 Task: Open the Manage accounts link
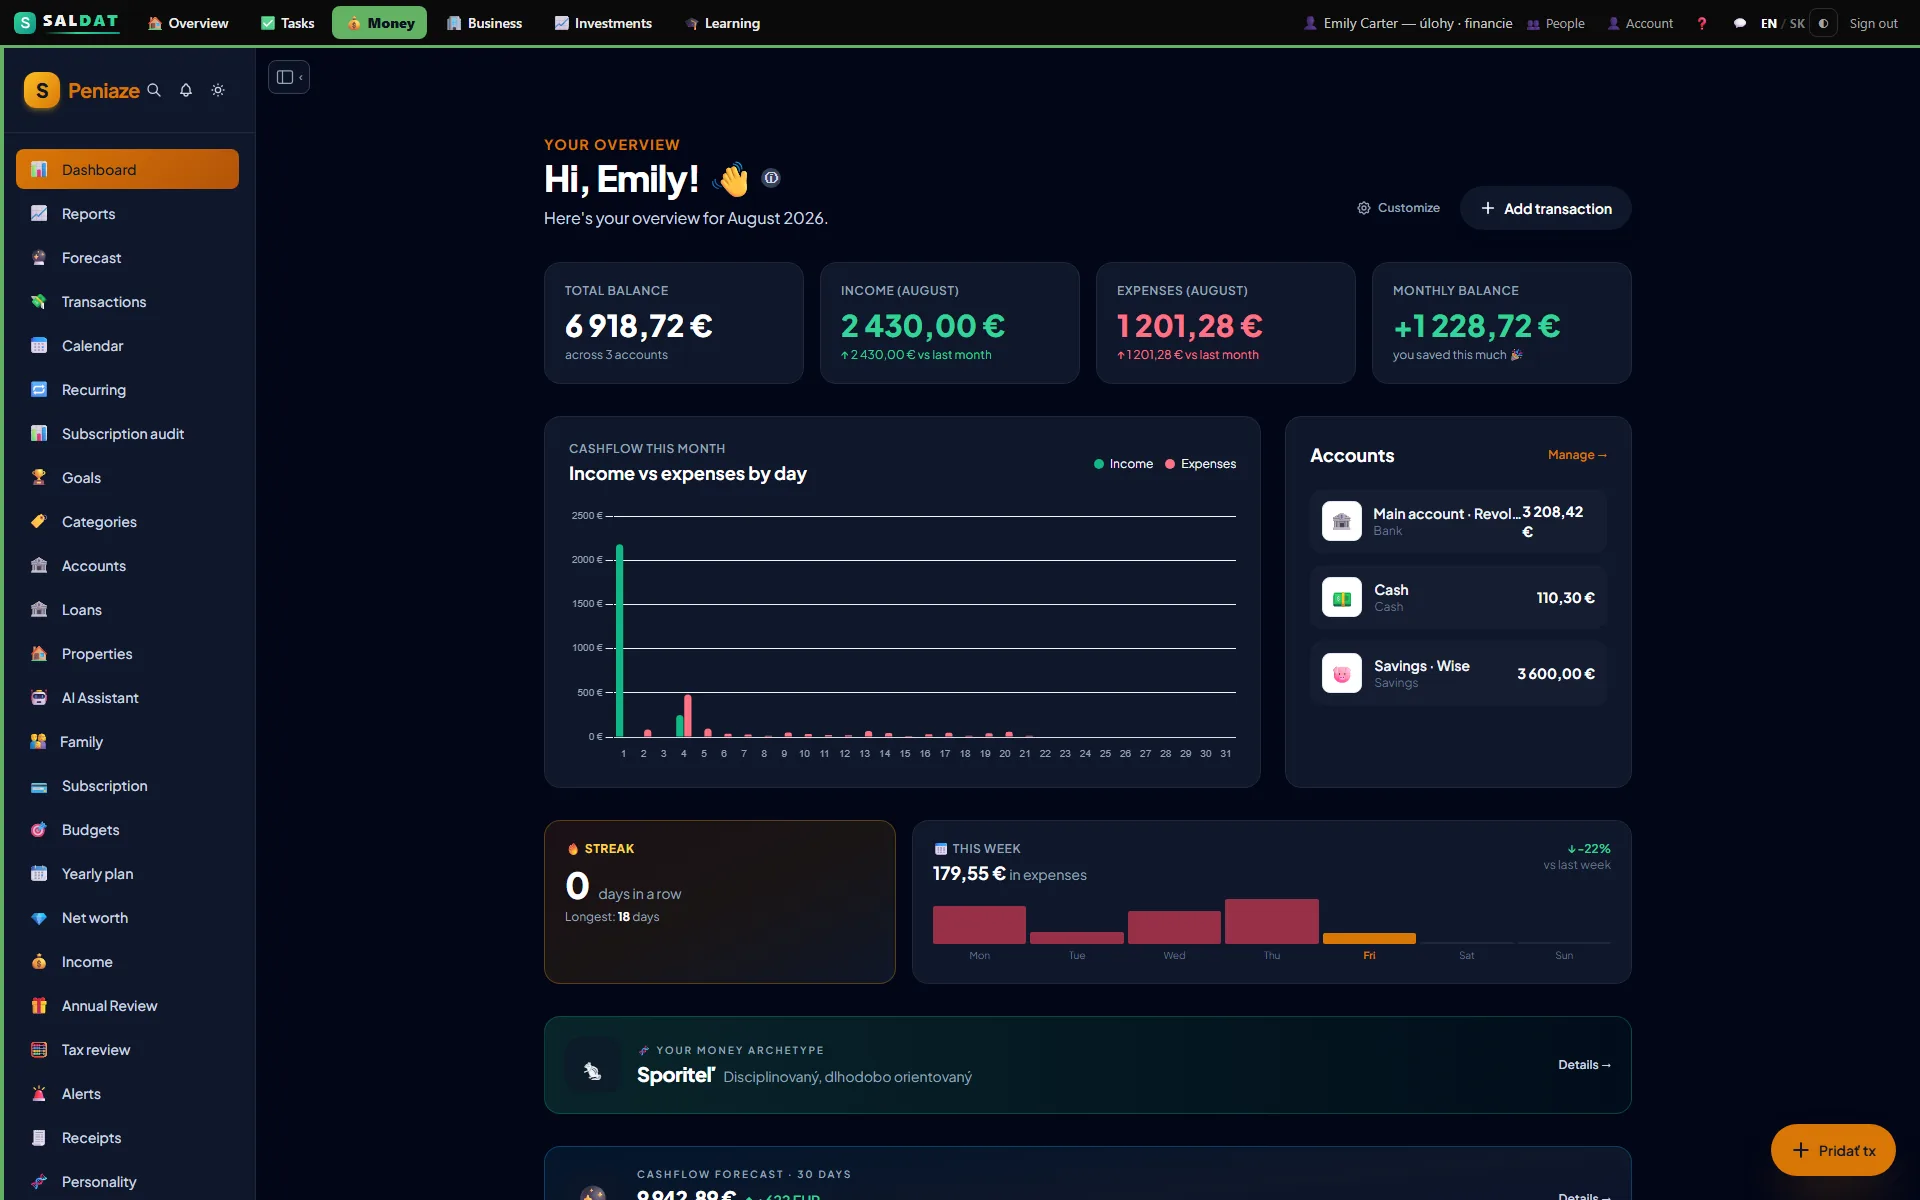pos(1577,455)
